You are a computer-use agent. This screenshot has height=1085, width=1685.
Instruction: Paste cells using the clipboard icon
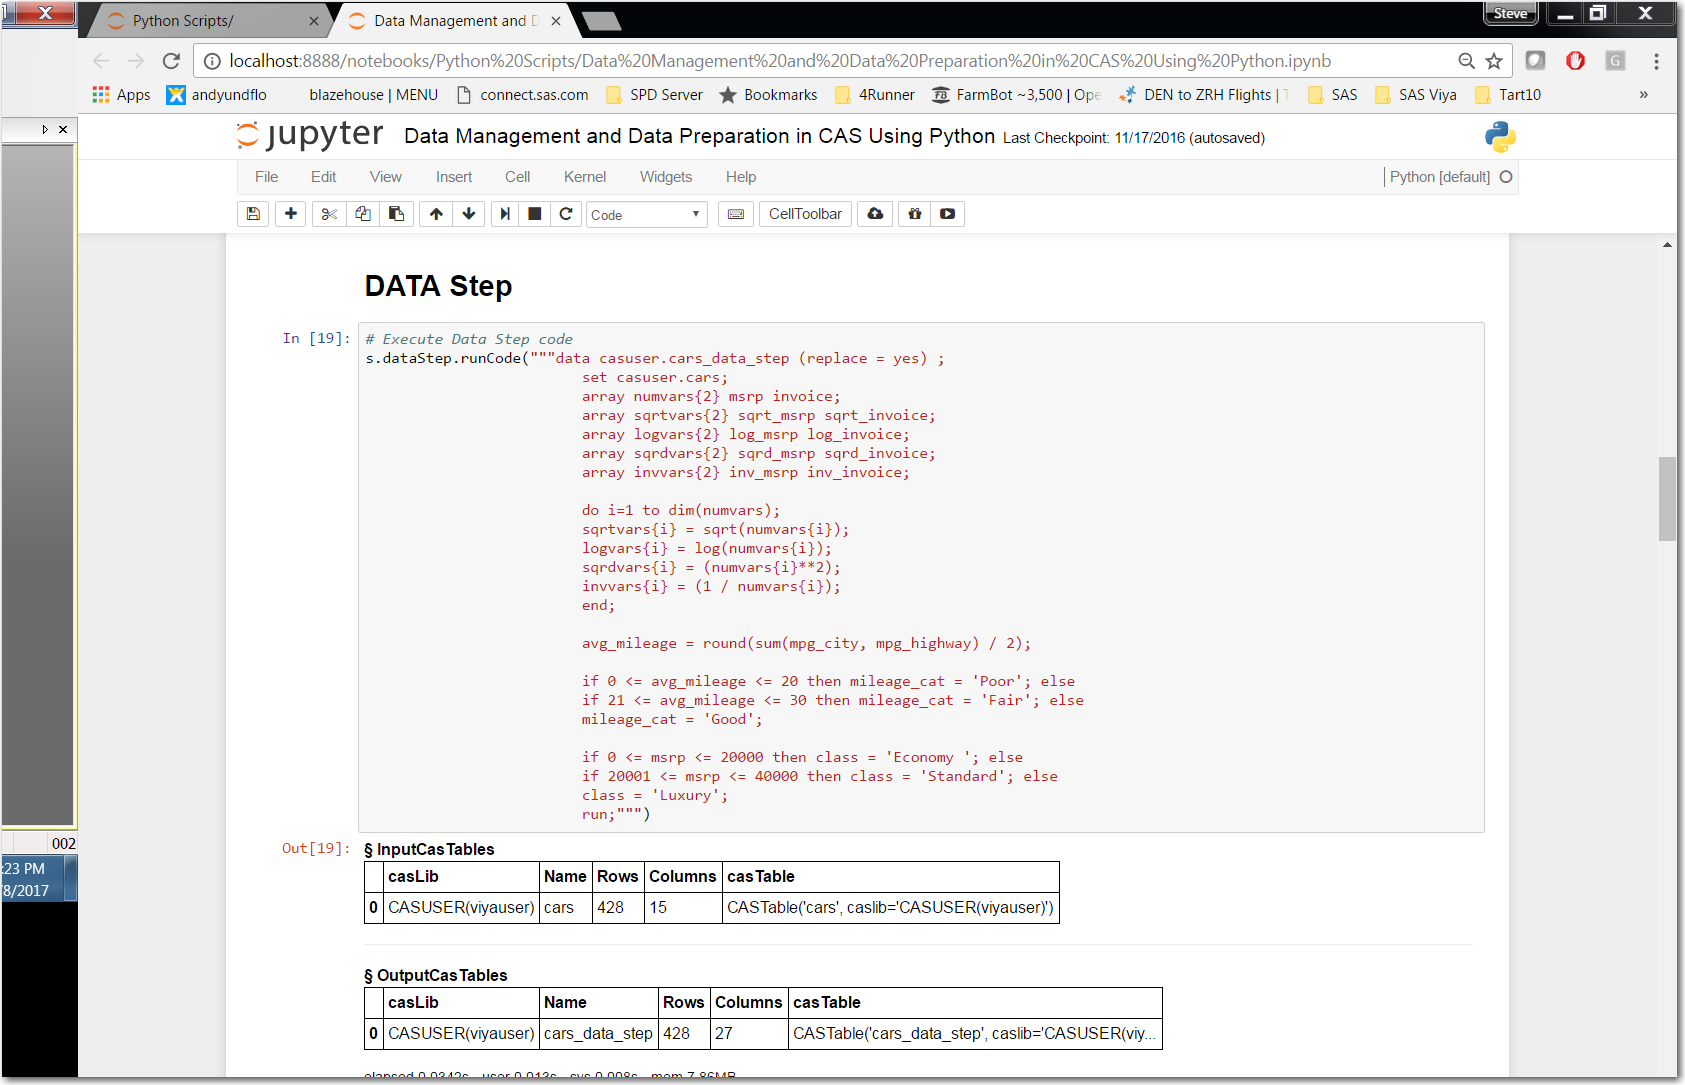(397, 214)
